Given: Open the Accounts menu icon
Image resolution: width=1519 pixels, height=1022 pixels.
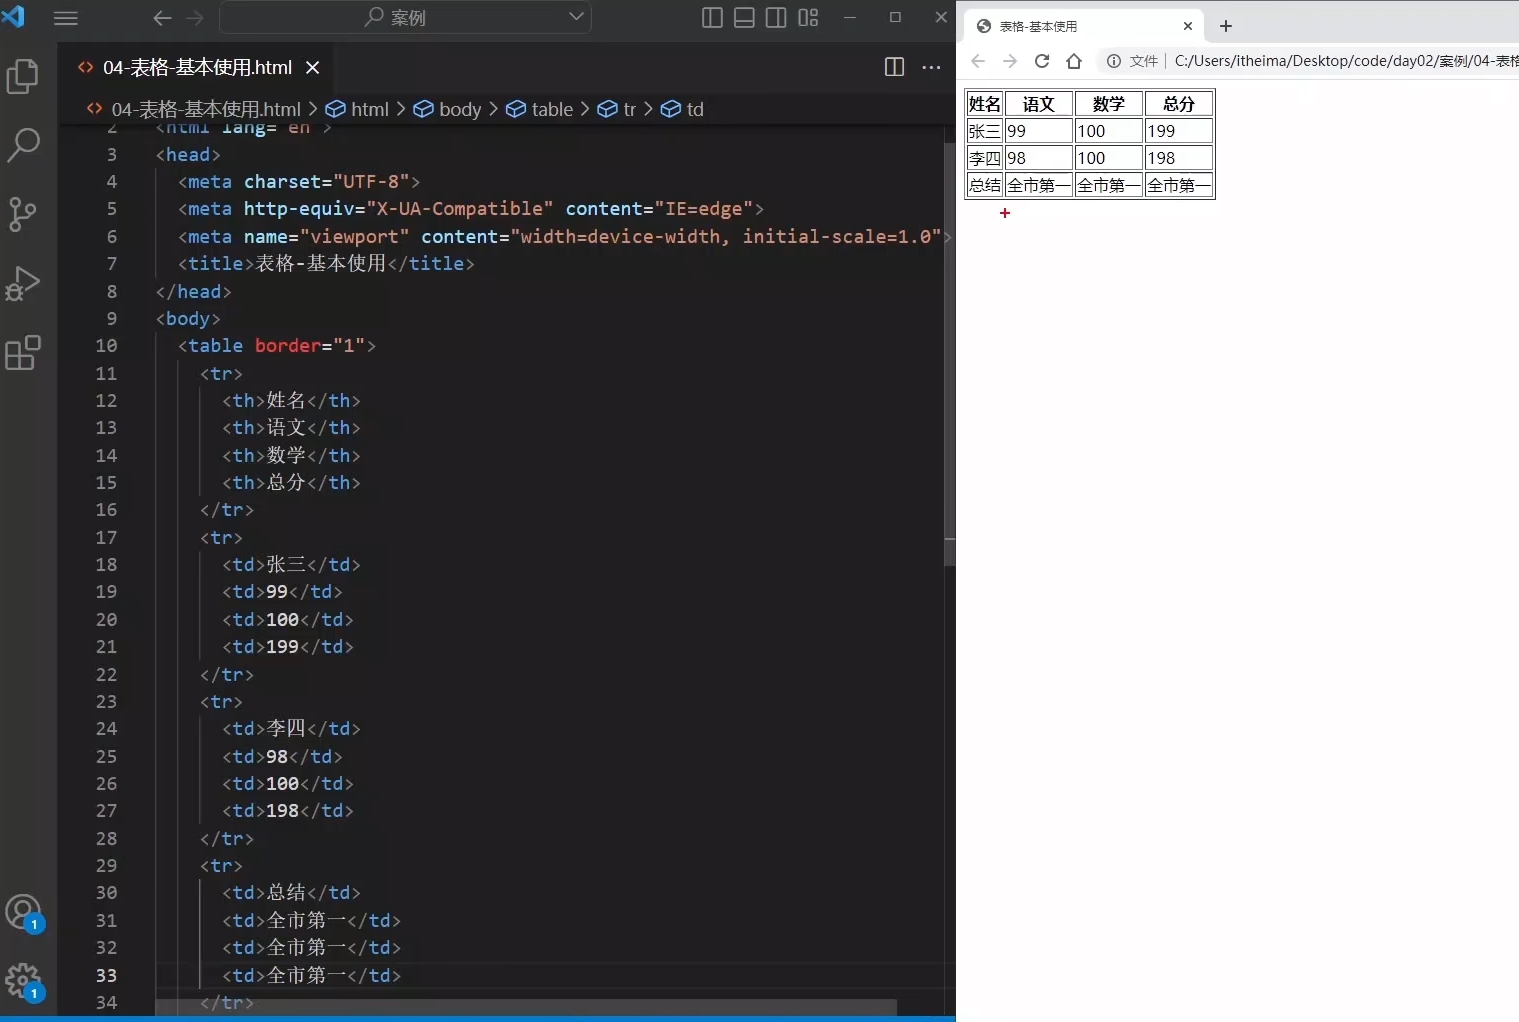Looking at the screenshot, I should [x=23, y=913].
